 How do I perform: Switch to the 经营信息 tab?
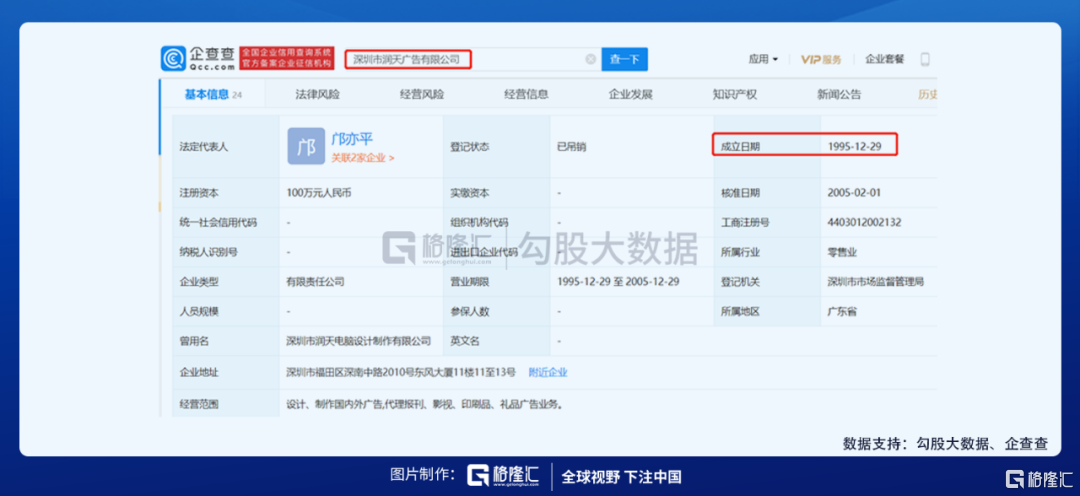(526, 94)
